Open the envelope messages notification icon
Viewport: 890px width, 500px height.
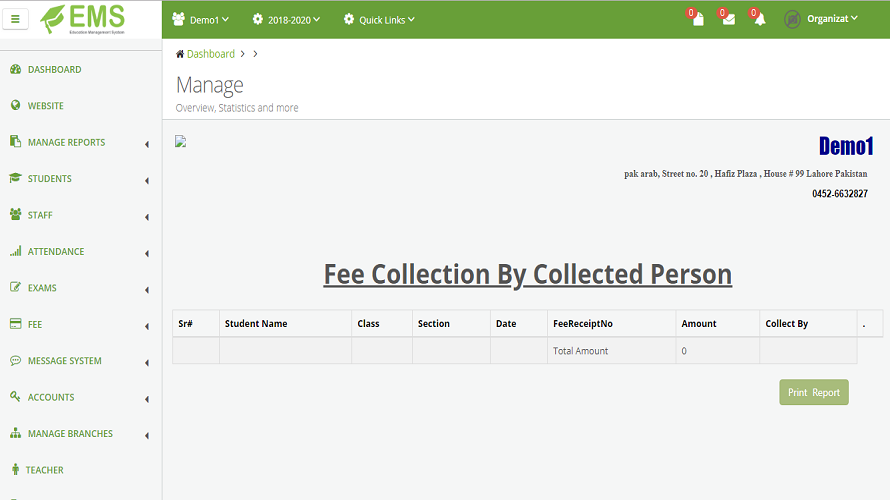pos(729,19)
